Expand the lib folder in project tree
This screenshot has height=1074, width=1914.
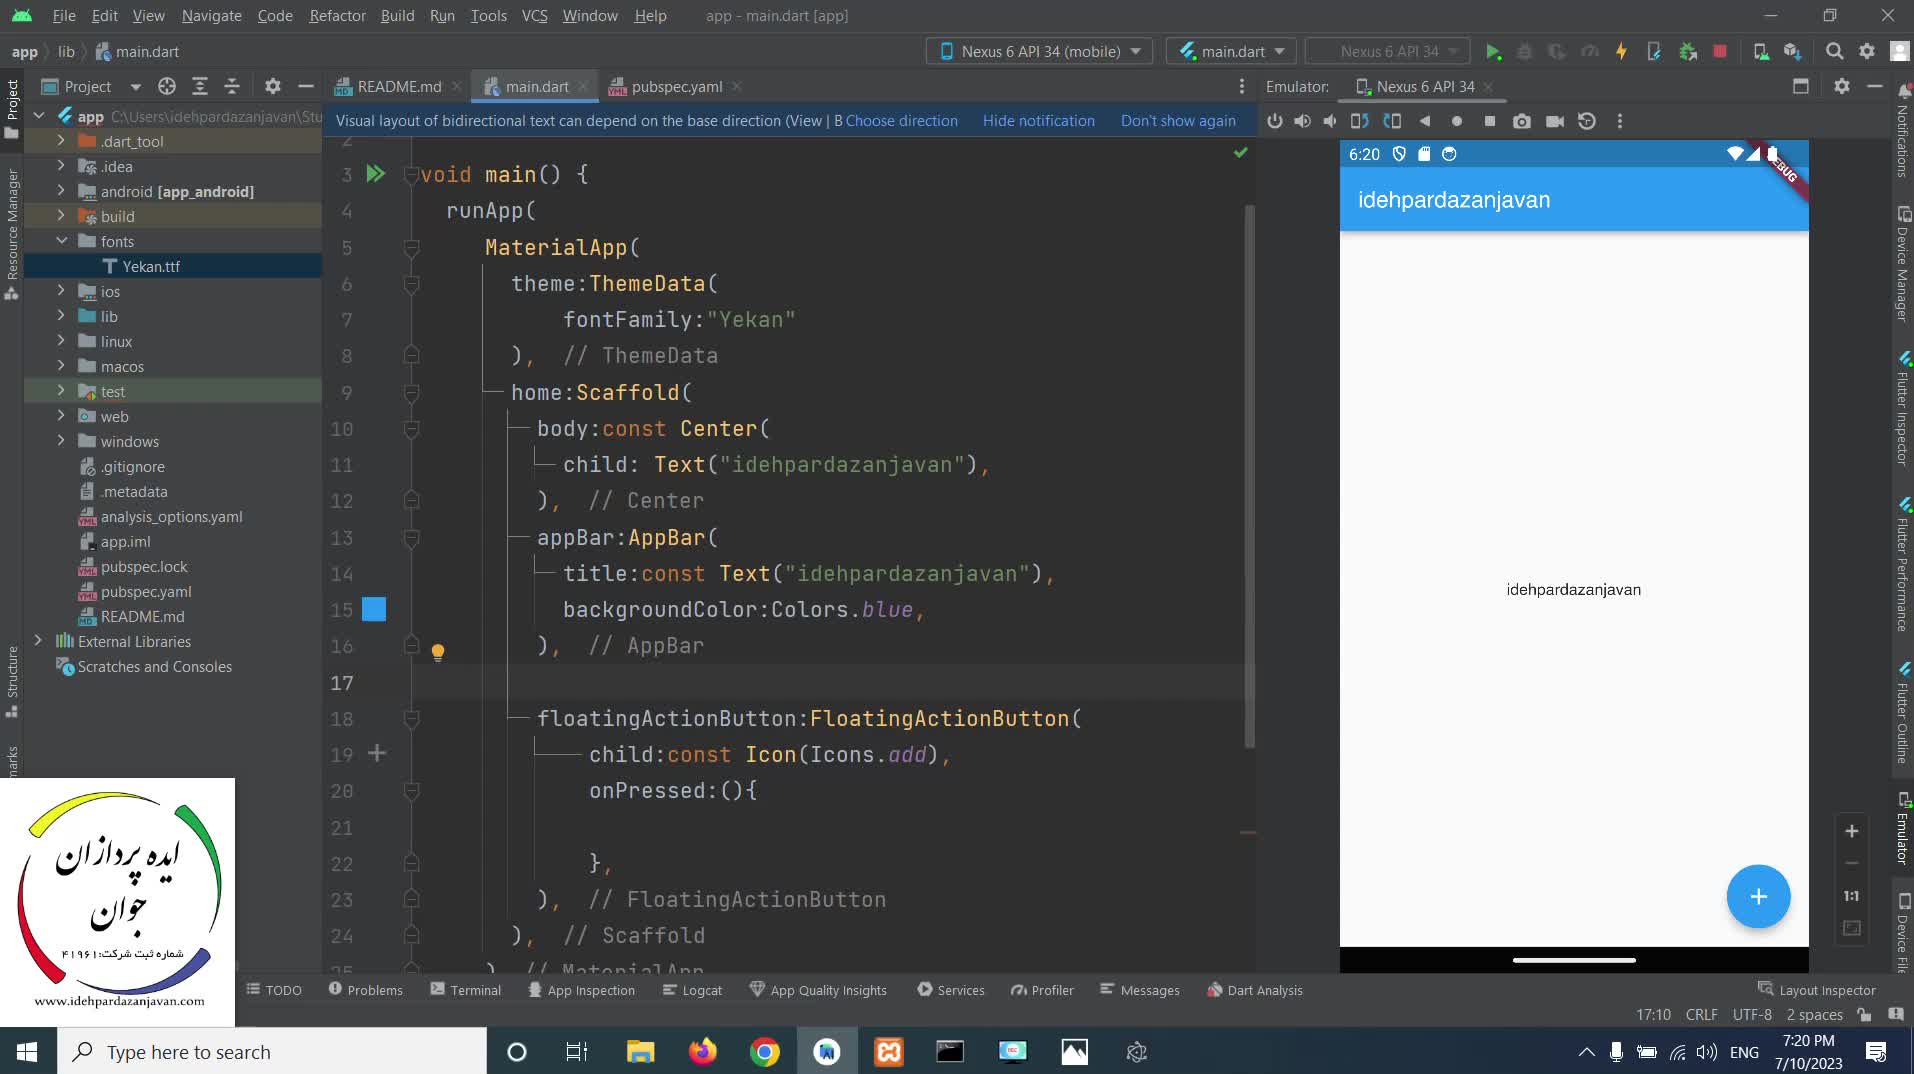[x=61, y=316]
